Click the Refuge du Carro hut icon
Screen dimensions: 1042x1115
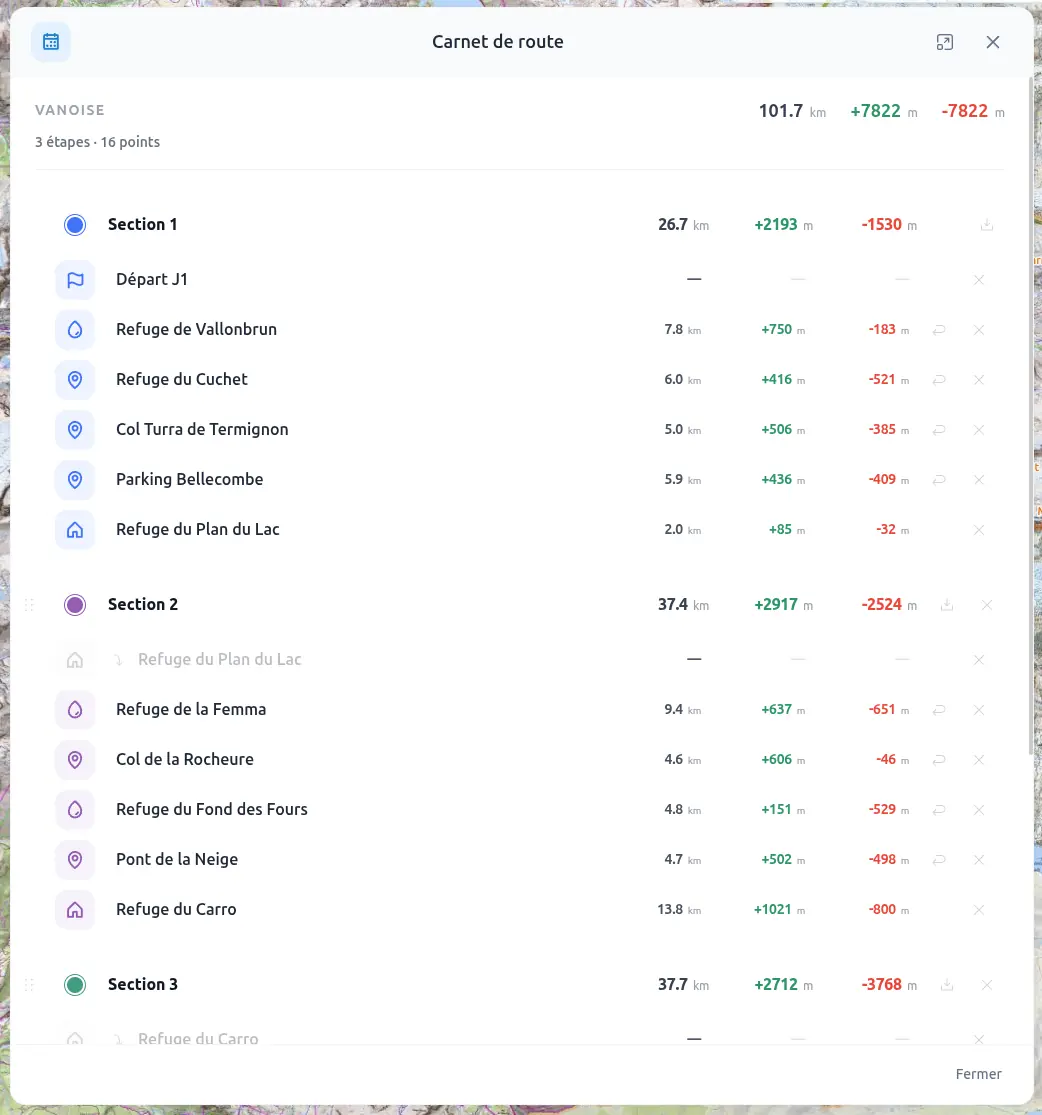point(75,909)
